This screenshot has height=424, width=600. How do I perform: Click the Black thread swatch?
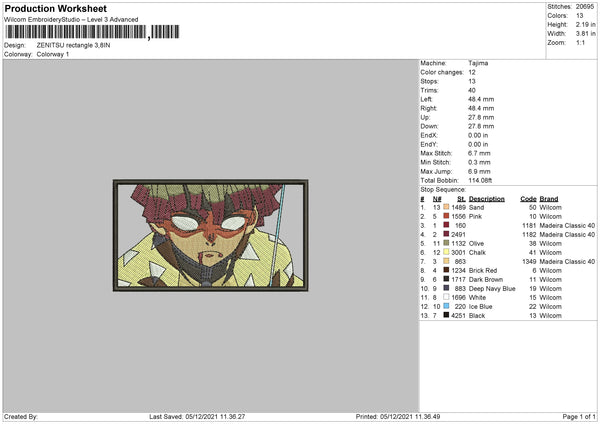pos(446,315)
